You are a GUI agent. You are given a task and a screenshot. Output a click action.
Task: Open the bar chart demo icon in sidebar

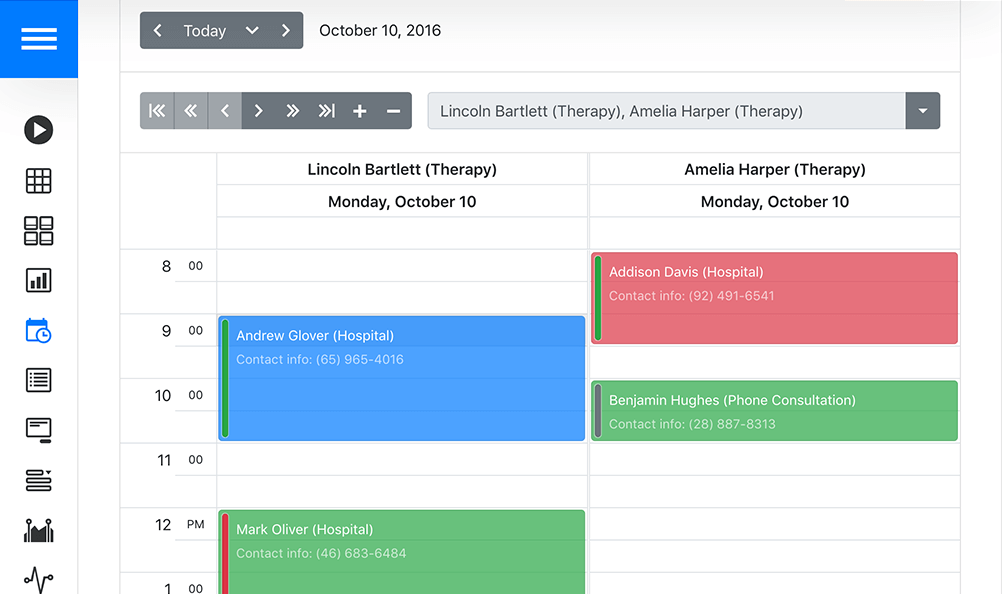point(38,281)
